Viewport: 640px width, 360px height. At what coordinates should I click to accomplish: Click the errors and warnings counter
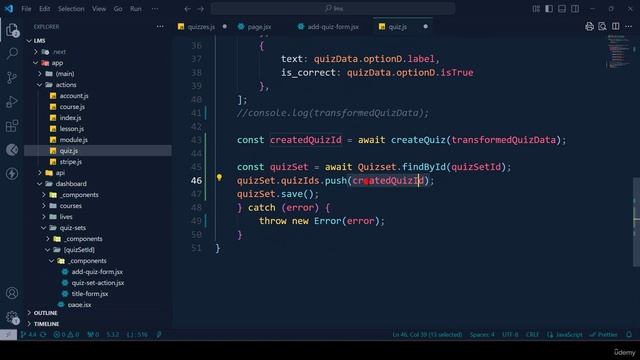(x=66, y=335)
